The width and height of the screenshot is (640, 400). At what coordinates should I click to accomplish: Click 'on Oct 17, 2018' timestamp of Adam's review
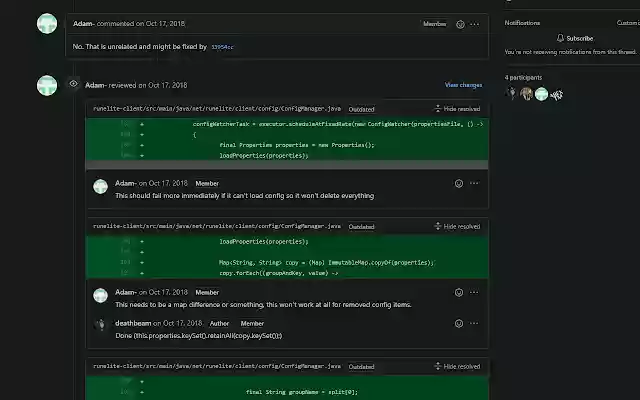[x=162, y=85]
